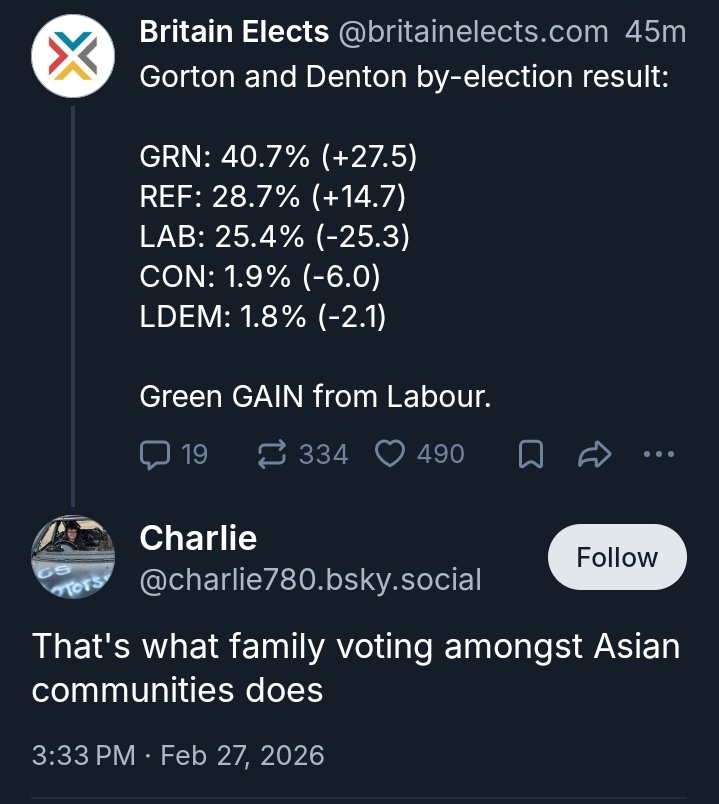
Task: Click the Charlie display name
Action: [198, 538]
